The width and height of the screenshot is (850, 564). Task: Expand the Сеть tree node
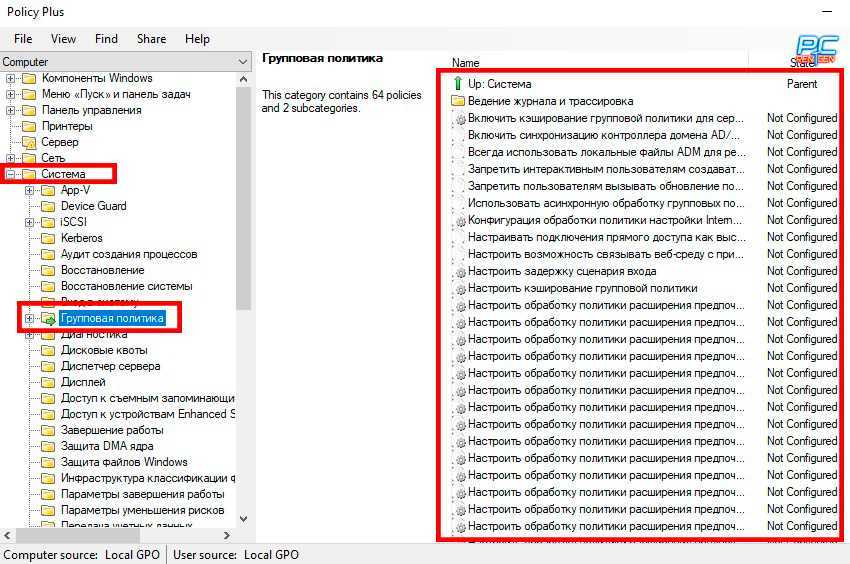click(10, 158)
